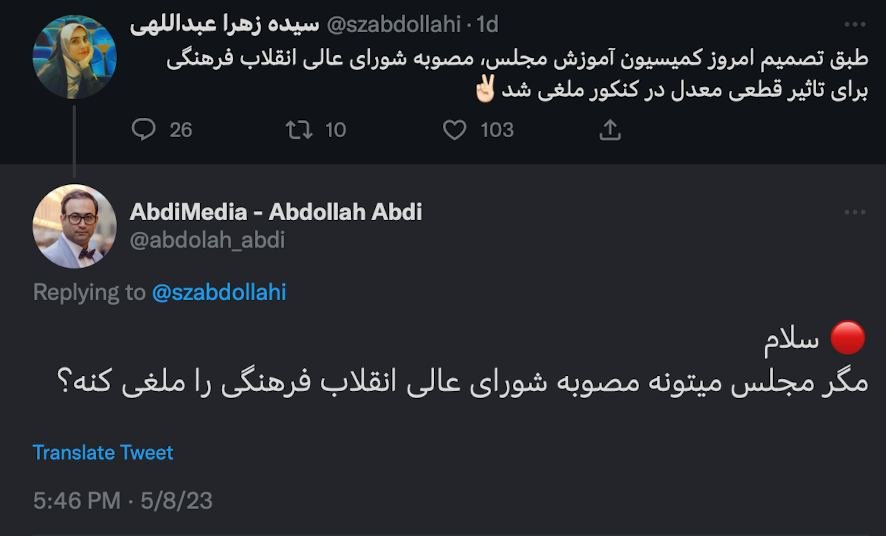Click the 26 replies count
The width and height of the screenshot is (886, 536).
point(181,129)
